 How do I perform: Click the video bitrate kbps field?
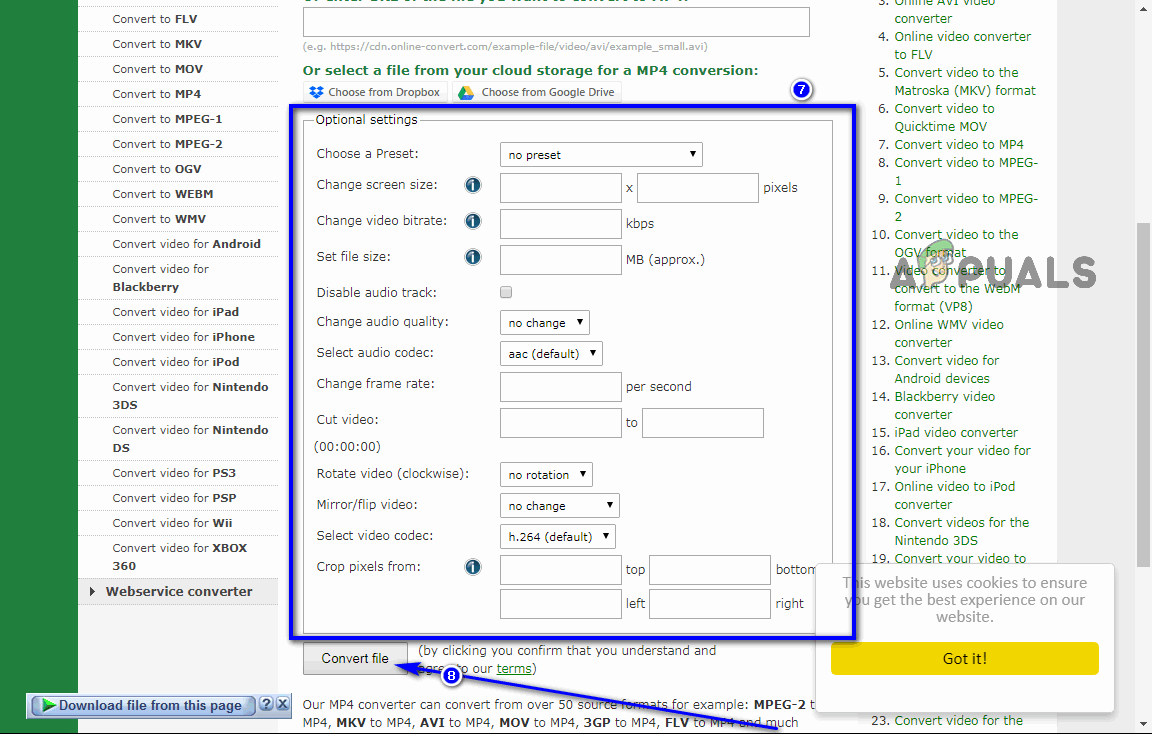point(561,224)
